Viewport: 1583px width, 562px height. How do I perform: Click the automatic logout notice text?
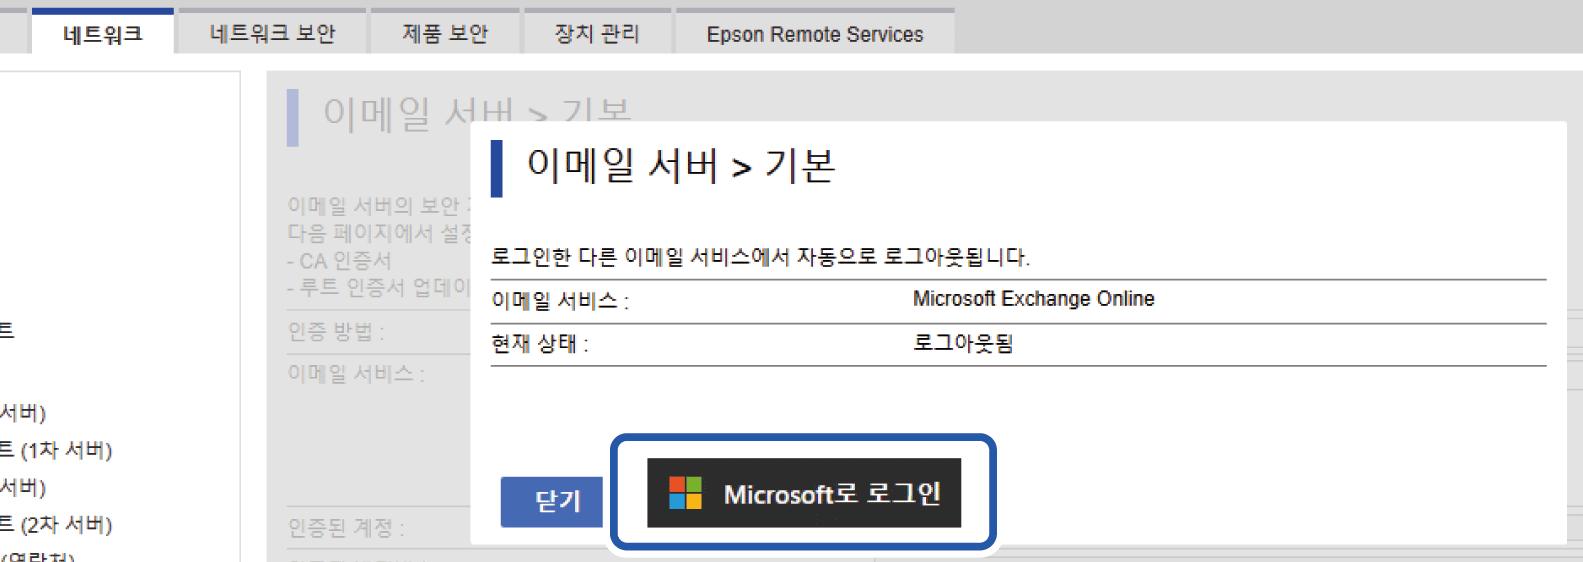point(760,257)
